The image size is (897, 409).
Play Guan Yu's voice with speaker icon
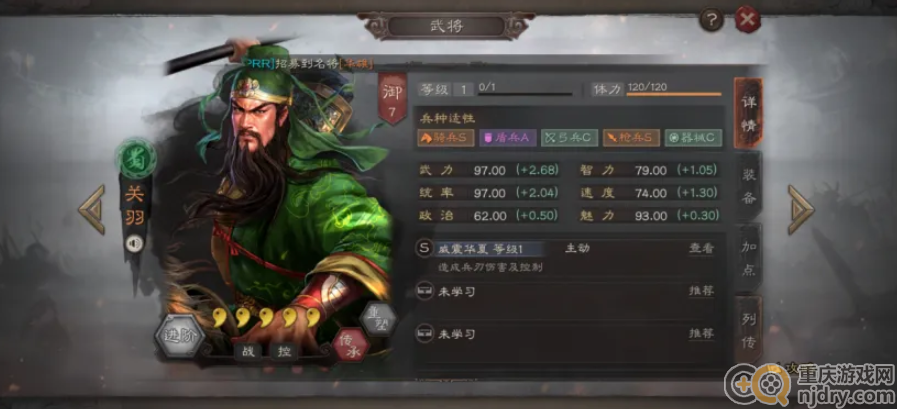(134, 244)
